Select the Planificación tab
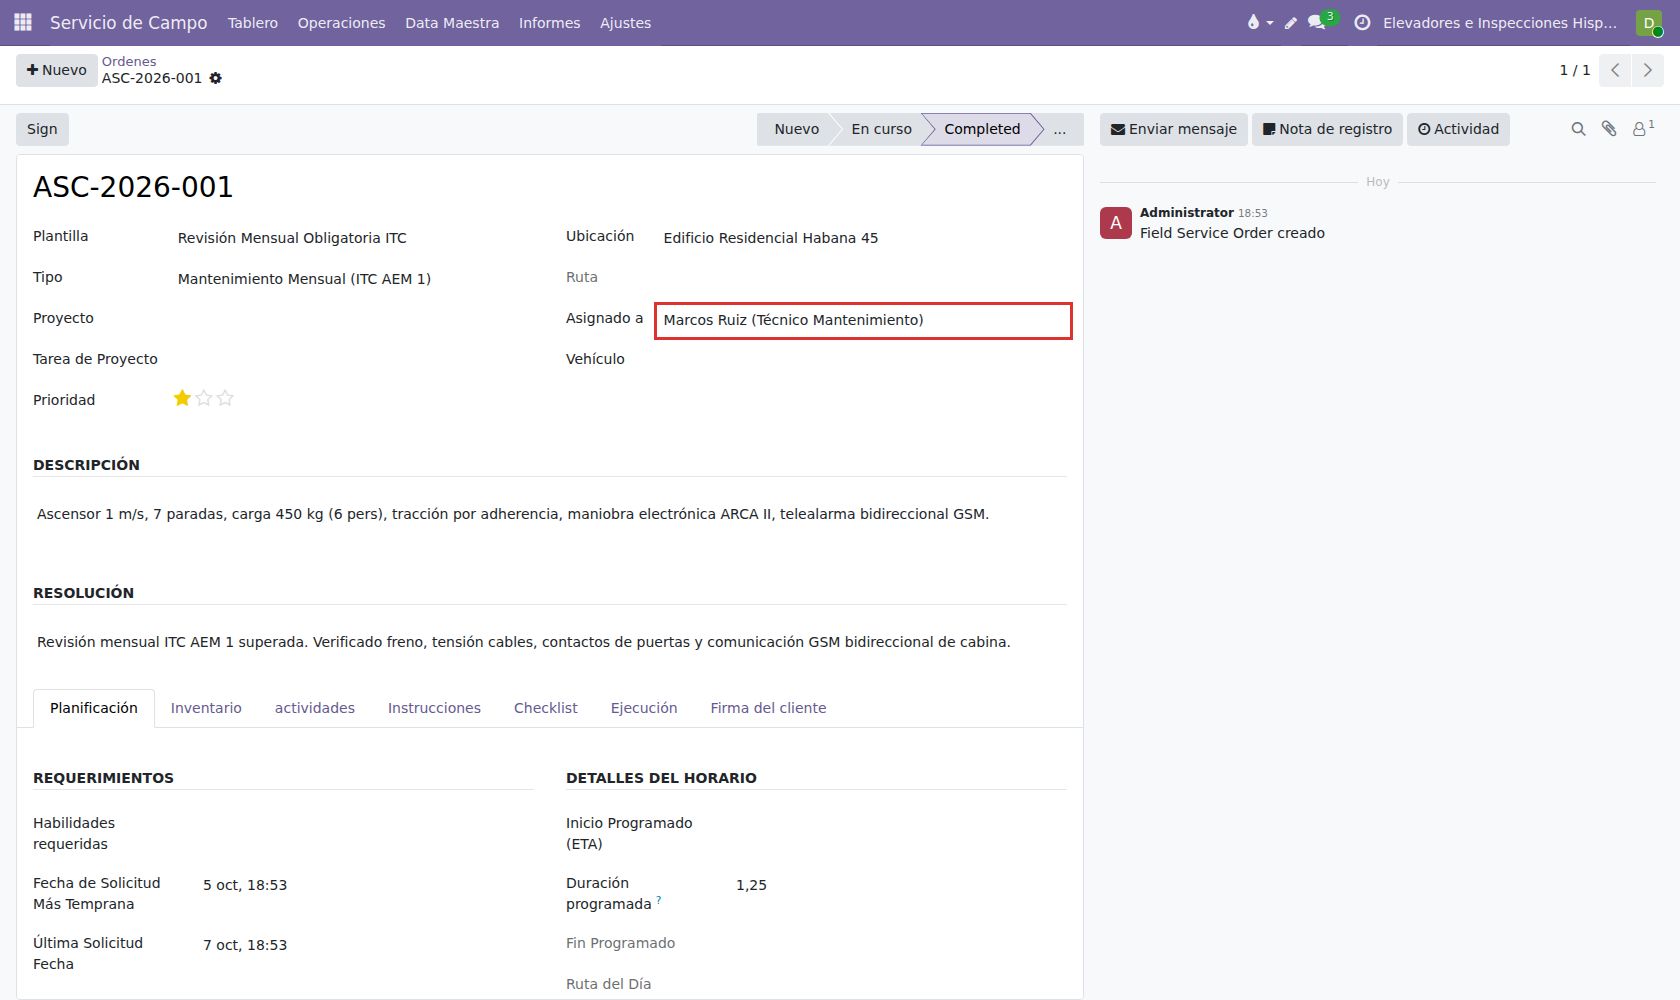The width and height of the screenshot is (1680, 1000). pos(94,708)
